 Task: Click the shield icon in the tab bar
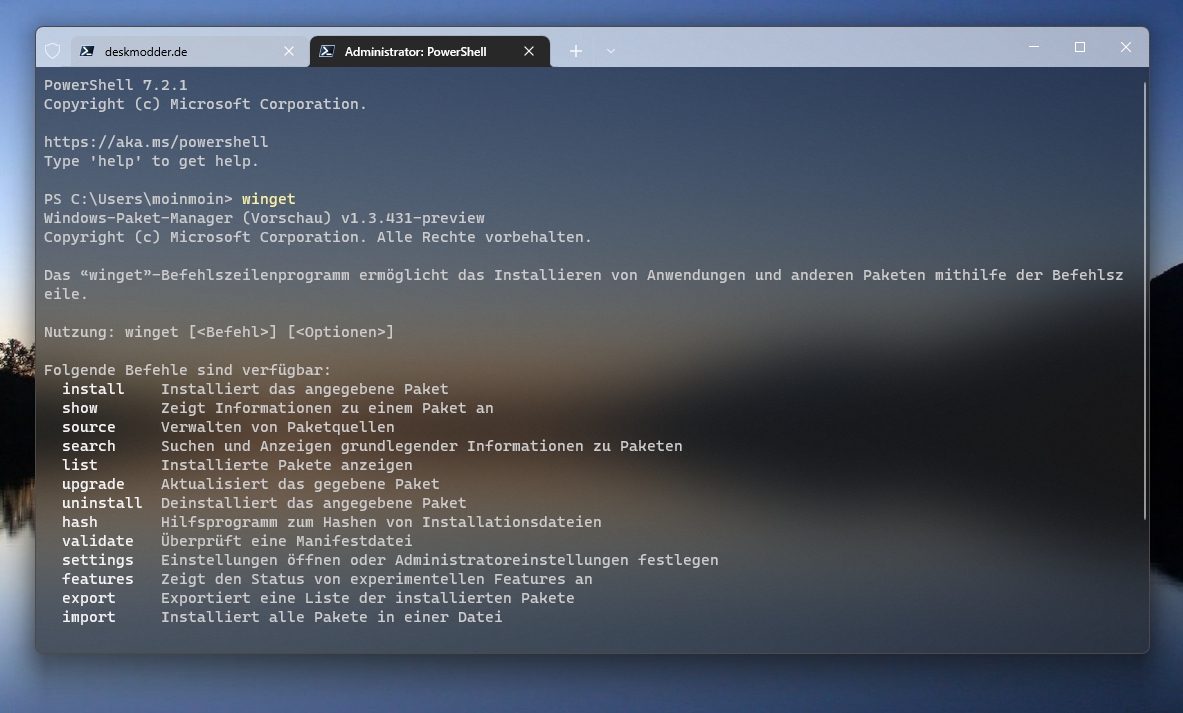52,51
